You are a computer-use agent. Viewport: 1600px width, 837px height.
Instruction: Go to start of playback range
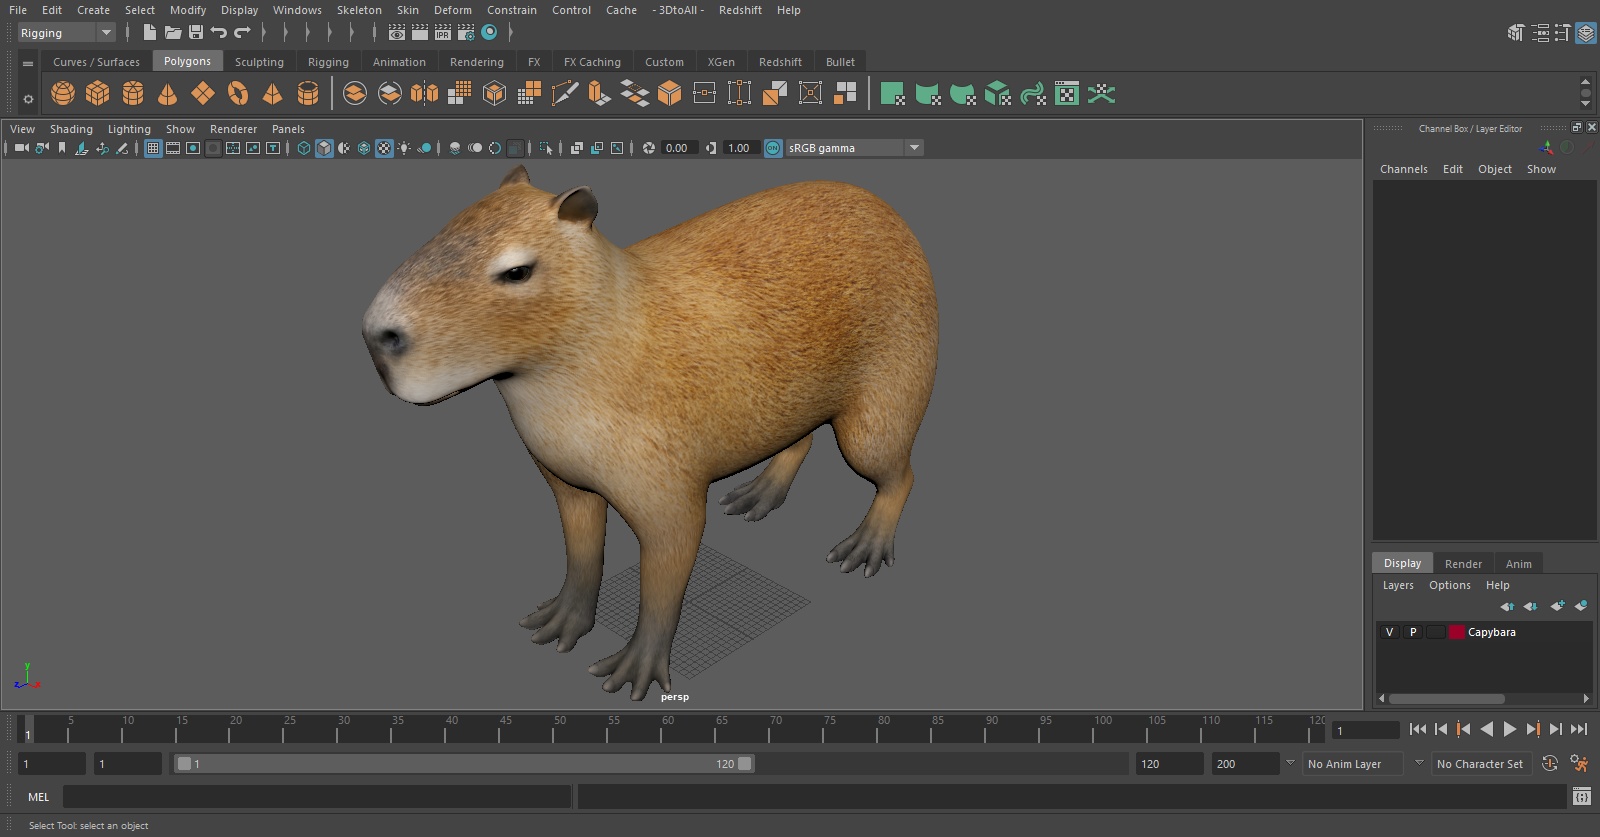[1418, 729]
